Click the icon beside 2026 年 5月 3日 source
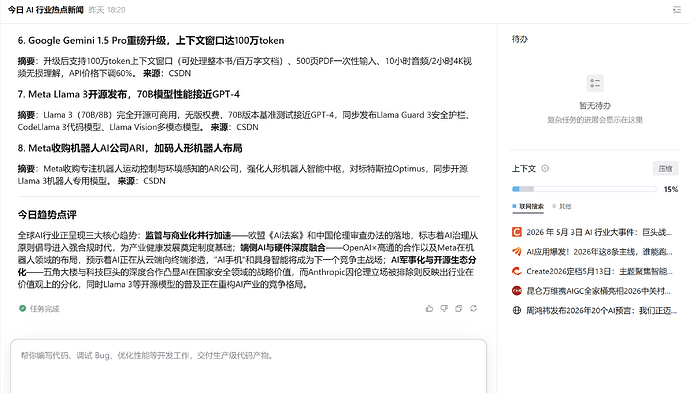Screen dimensions: 690x393 tap(517, 232)
